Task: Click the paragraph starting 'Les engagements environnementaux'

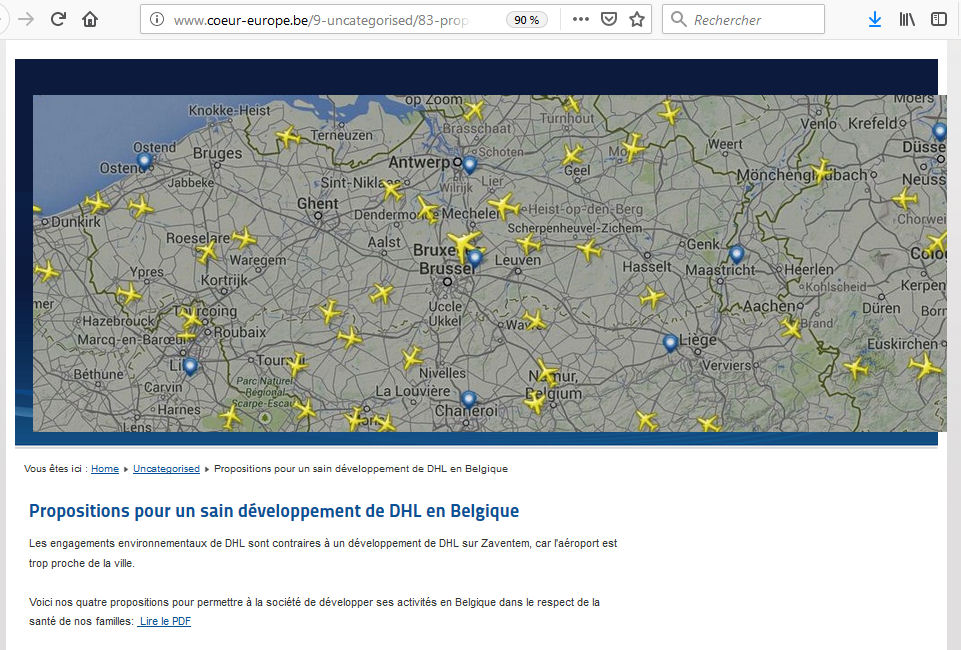Action: click(323, 553)
